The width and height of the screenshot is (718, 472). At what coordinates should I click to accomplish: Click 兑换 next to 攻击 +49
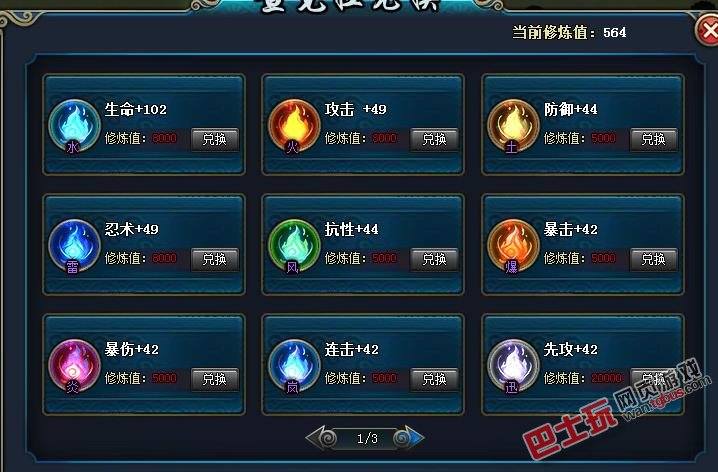tap(434, 139)
